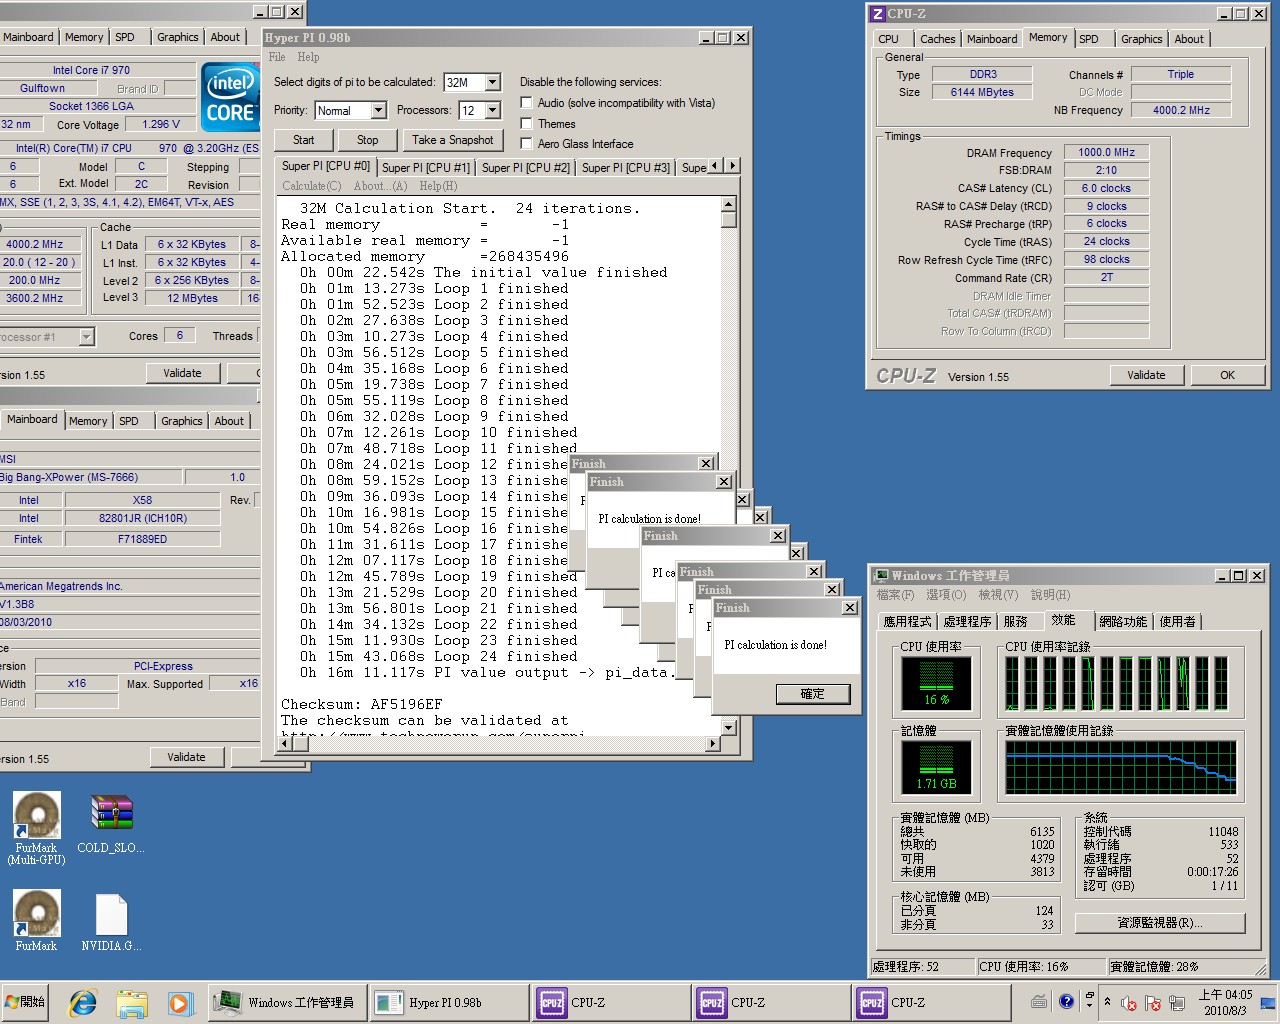Launch Windows Media Player from the taskbar
This screenshot has height=1024, width=1280.
[x=179, y=1002]
